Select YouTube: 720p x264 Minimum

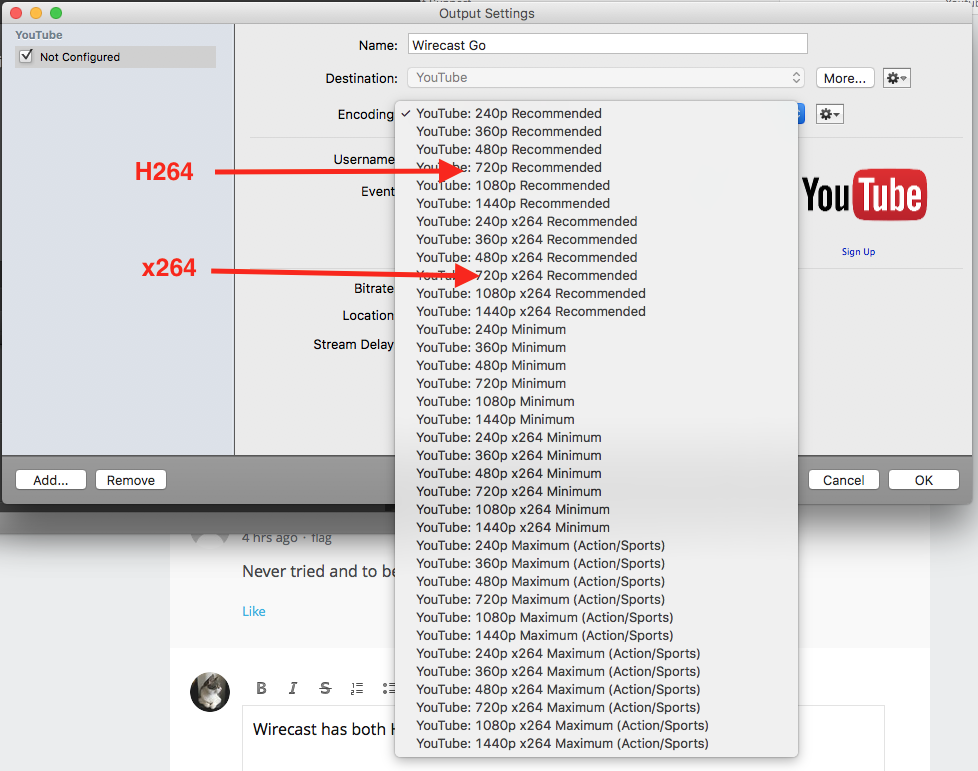coord(596,492)
